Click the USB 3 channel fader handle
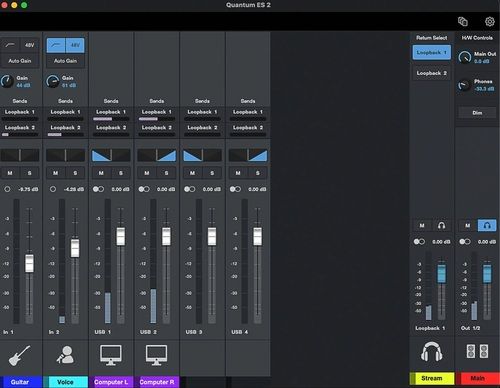Viewport: 500px width, 388px height. point(212,236)
